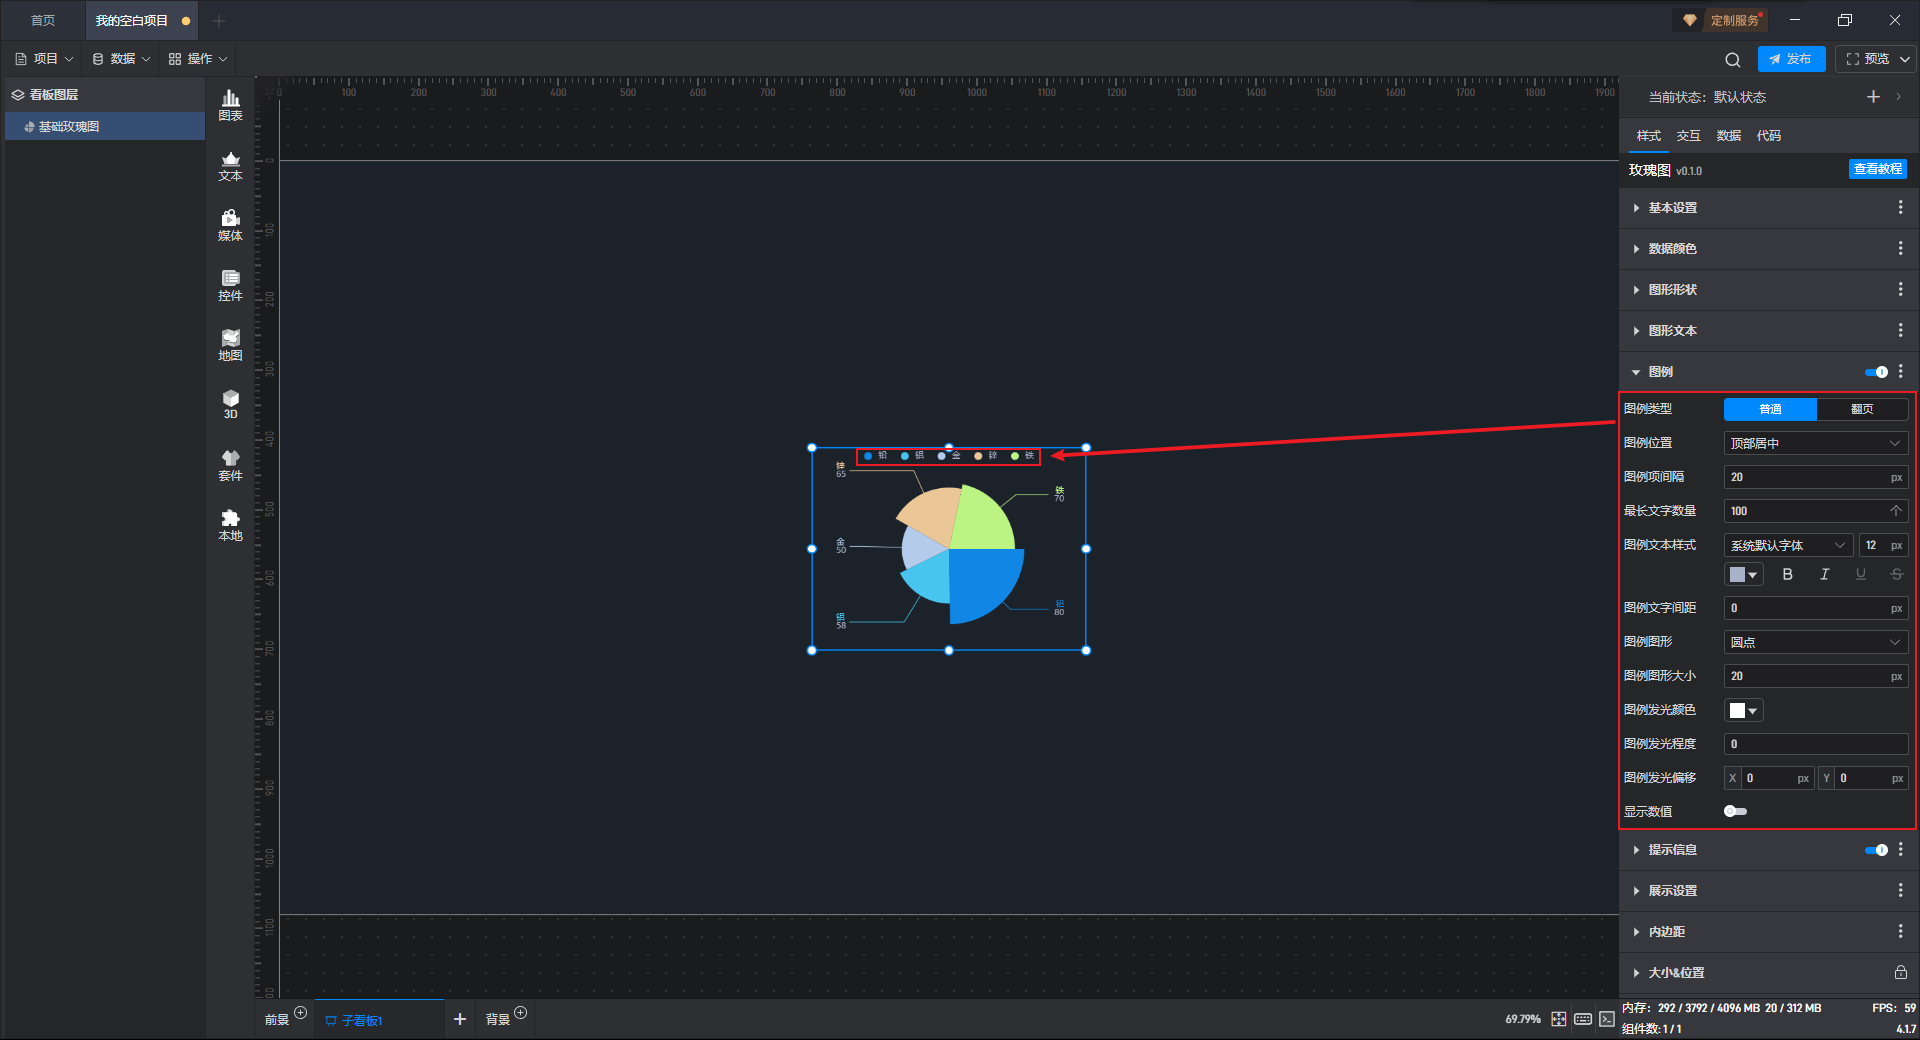The width and height of the screenshot is (1920, 1040).
Task: Open the 3D components panel
Action: pyautogui.click(x=230, y=404)
